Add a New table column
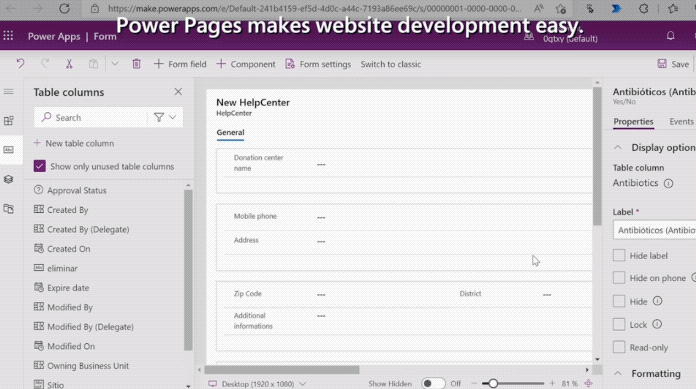 click(74, 143)
